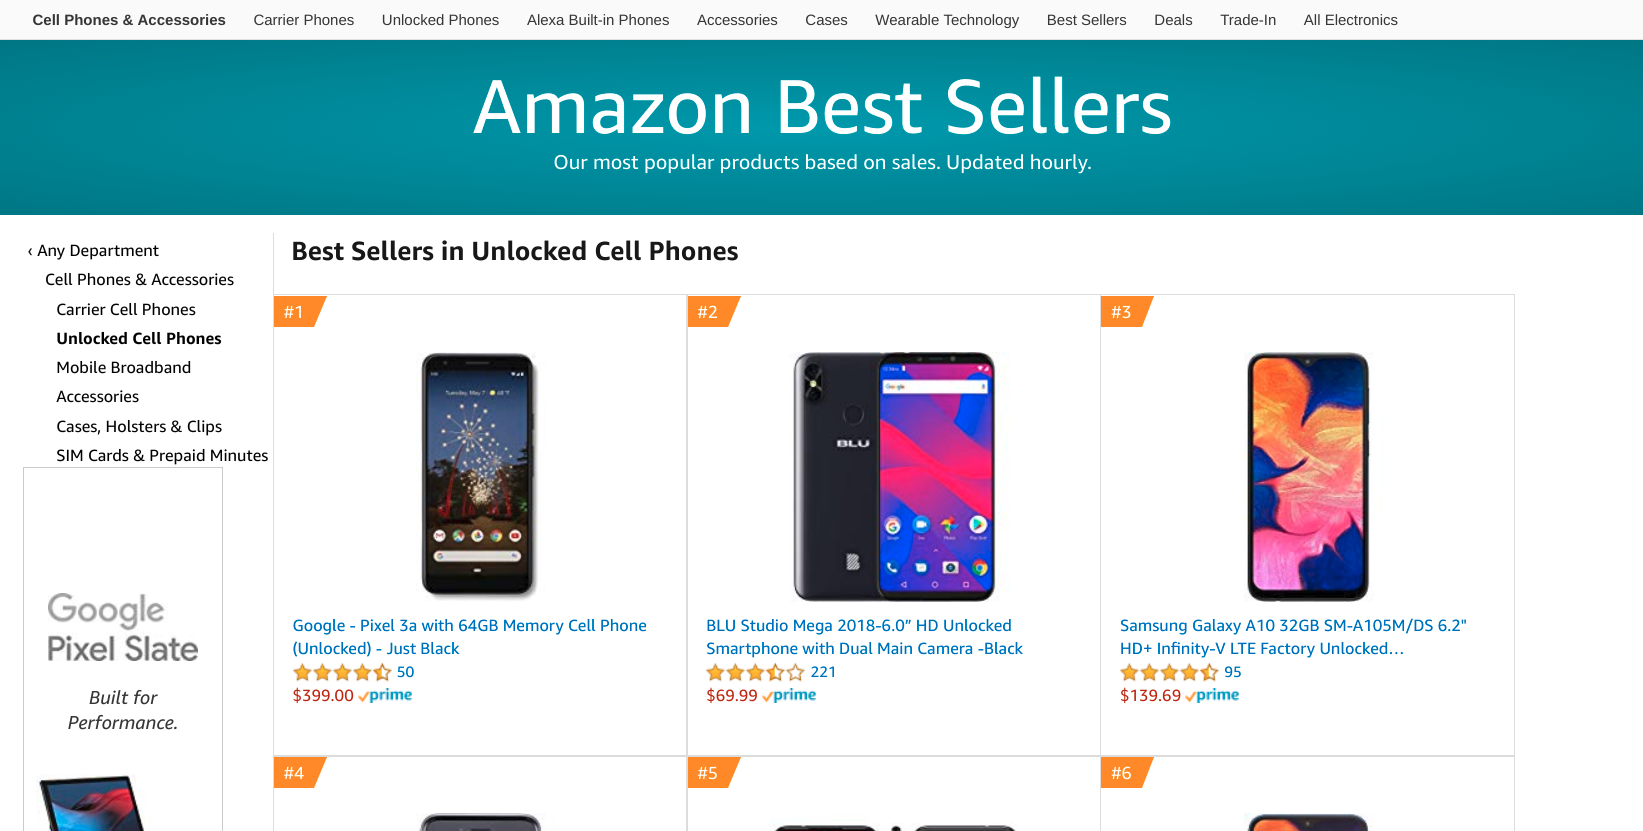
Task: Click the Google Pixel Slate advertisement
Action: (x=123, y=650)
